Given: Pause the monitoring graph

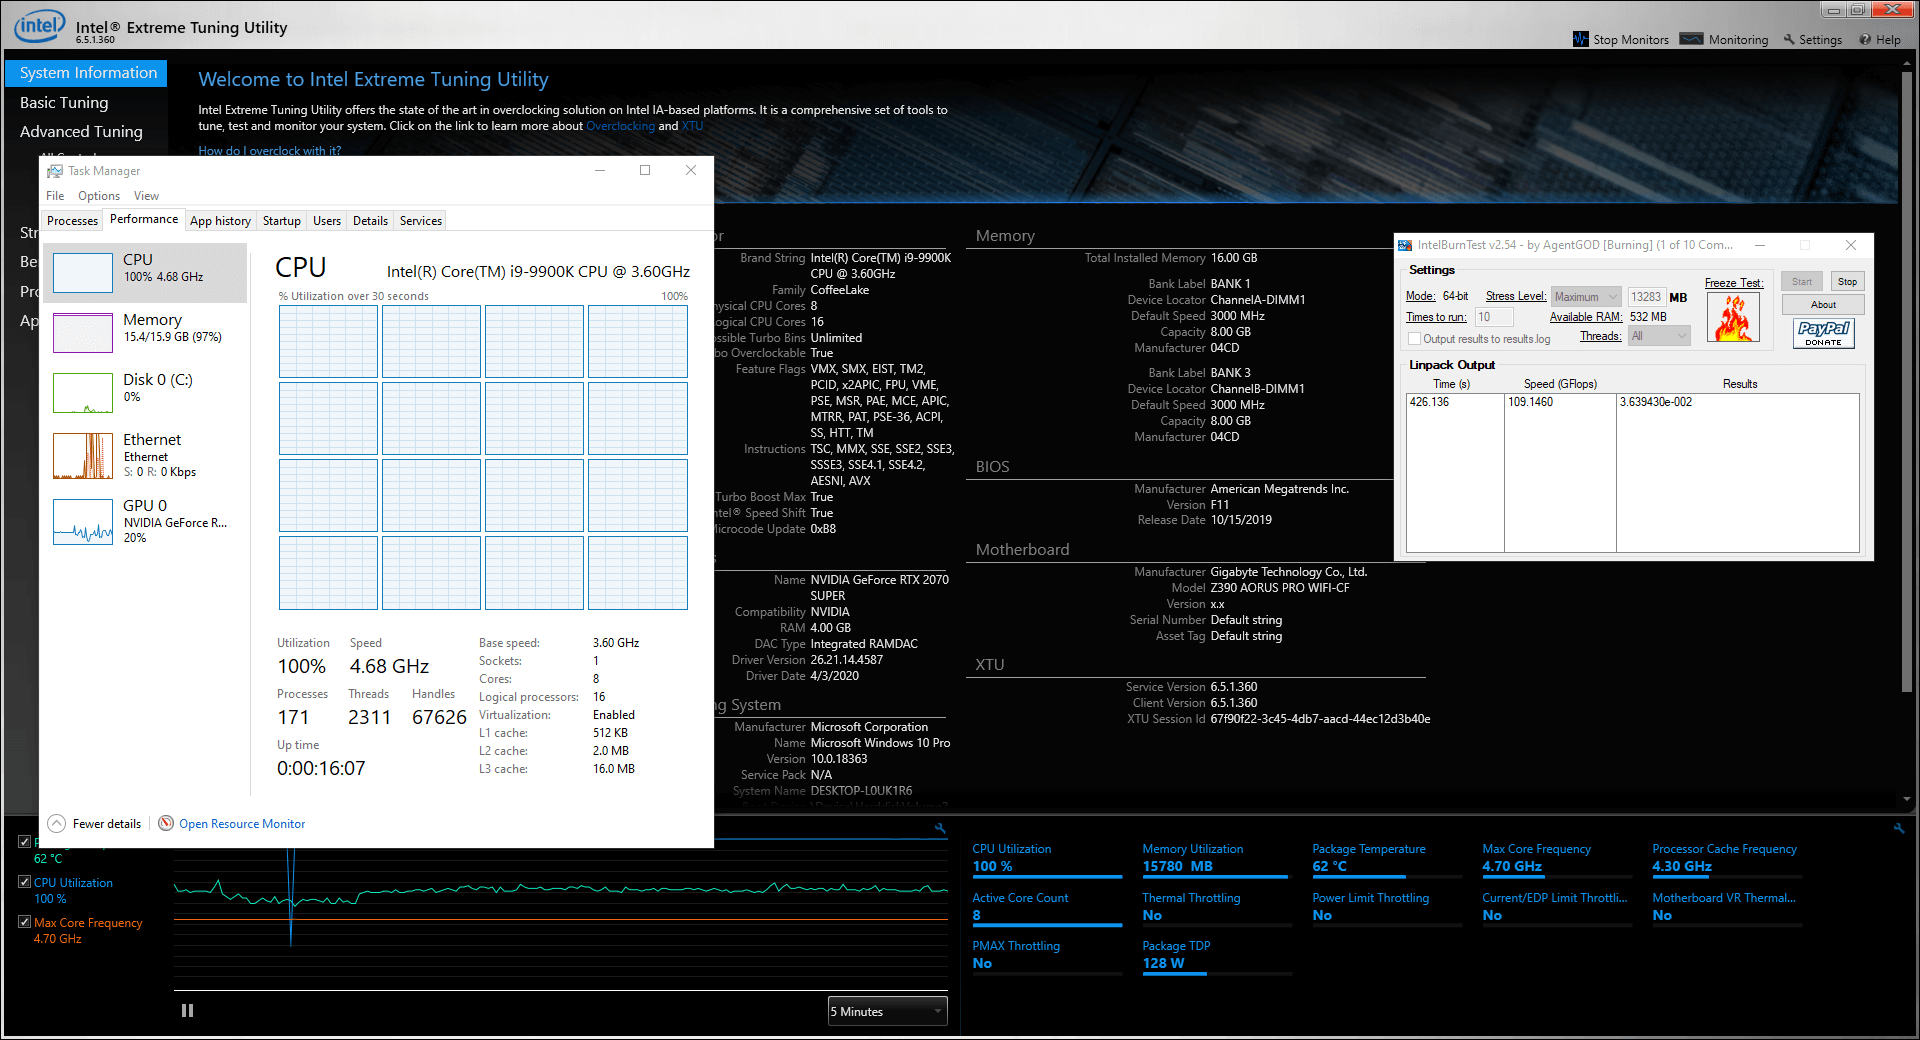Looking at the screenshot, I should coord(187,1011).
